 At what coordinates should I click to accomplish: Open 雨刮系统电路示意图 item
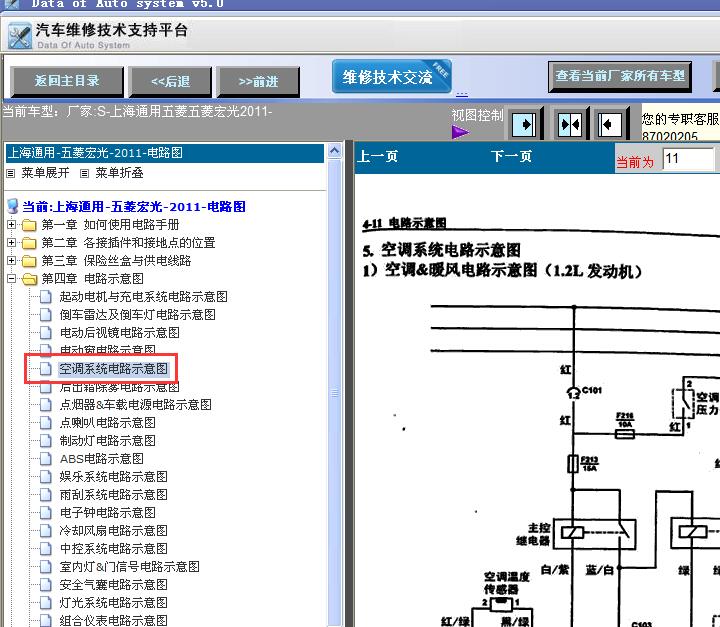click(113, 495)
